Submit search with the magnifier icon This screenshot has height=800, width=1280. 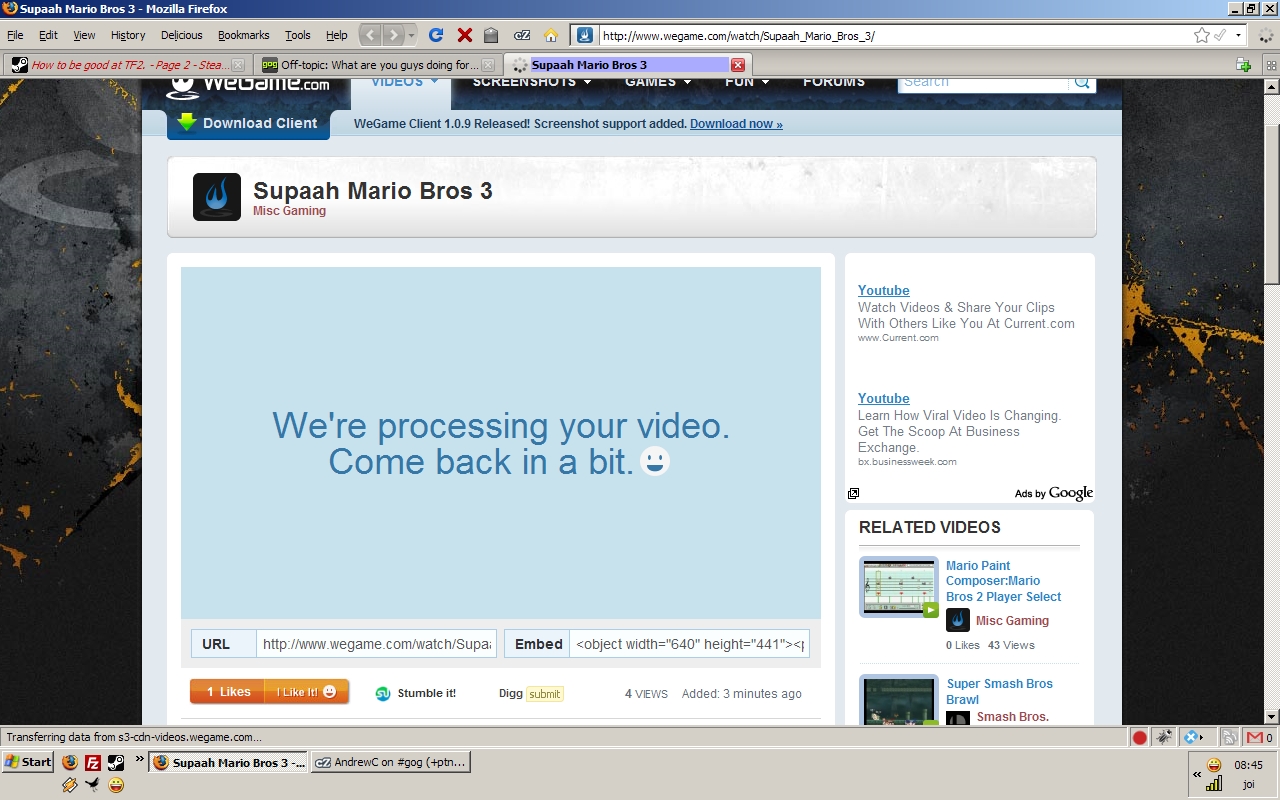click(1082, 83)
